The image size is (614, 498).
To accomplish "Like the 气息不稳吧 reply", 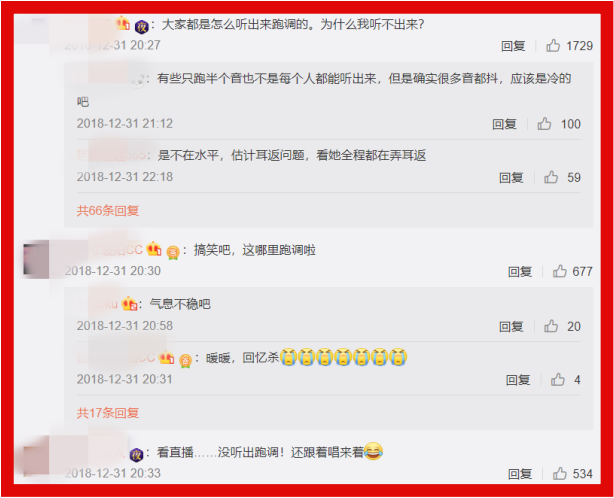I will pyautogui.click(x=551, y=326).
